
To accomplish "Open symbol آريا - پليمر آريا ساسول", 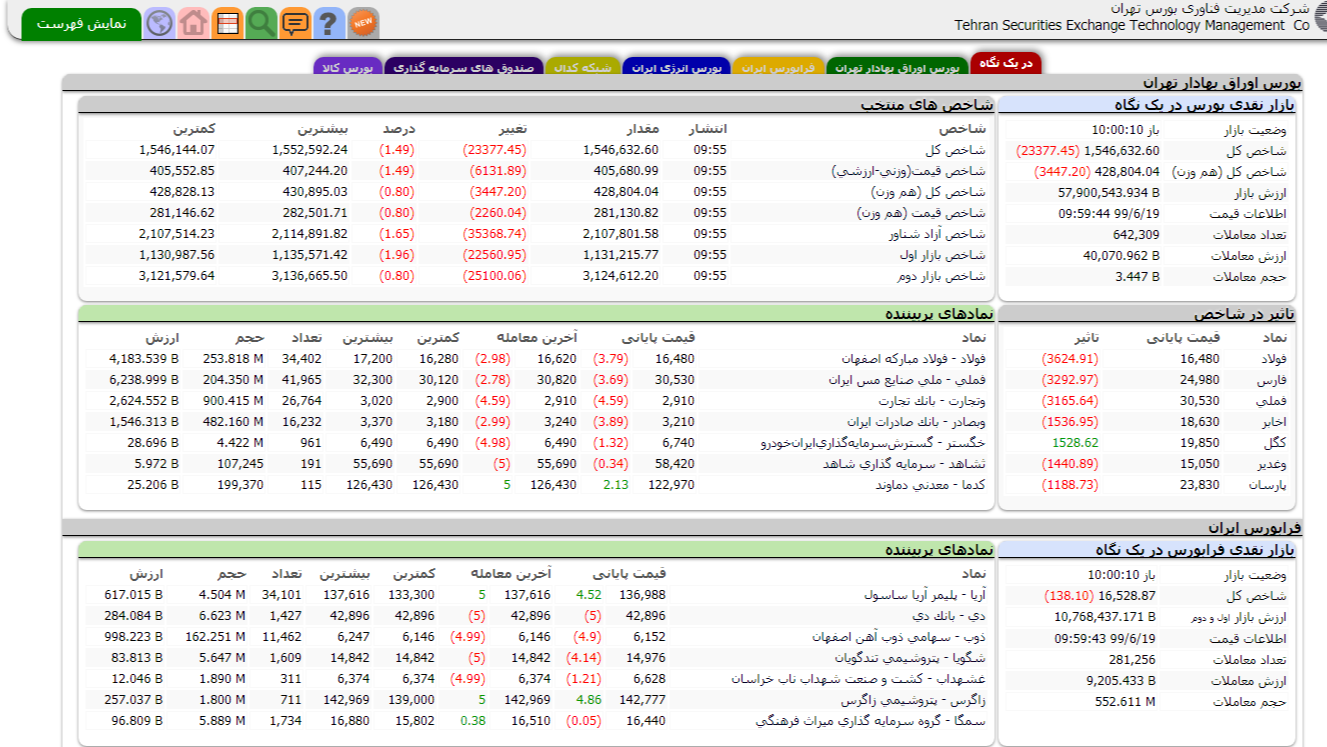I will click(925, 594).
